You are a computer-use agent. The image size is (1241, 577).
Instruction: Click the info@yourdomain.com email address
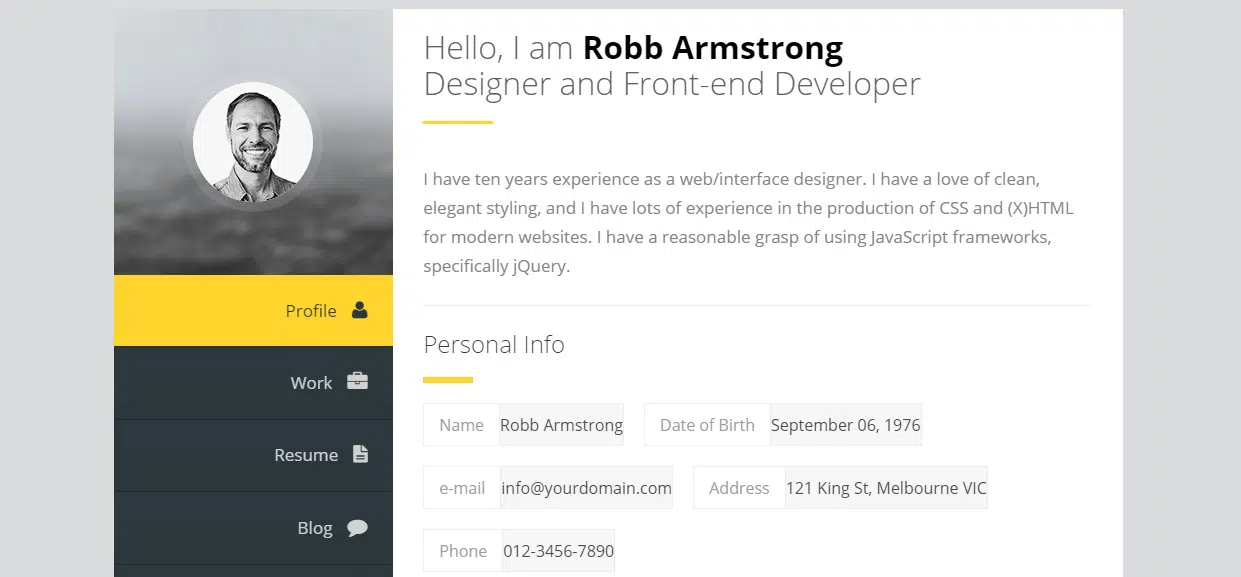pyautogui.click(x=586, y=488)
